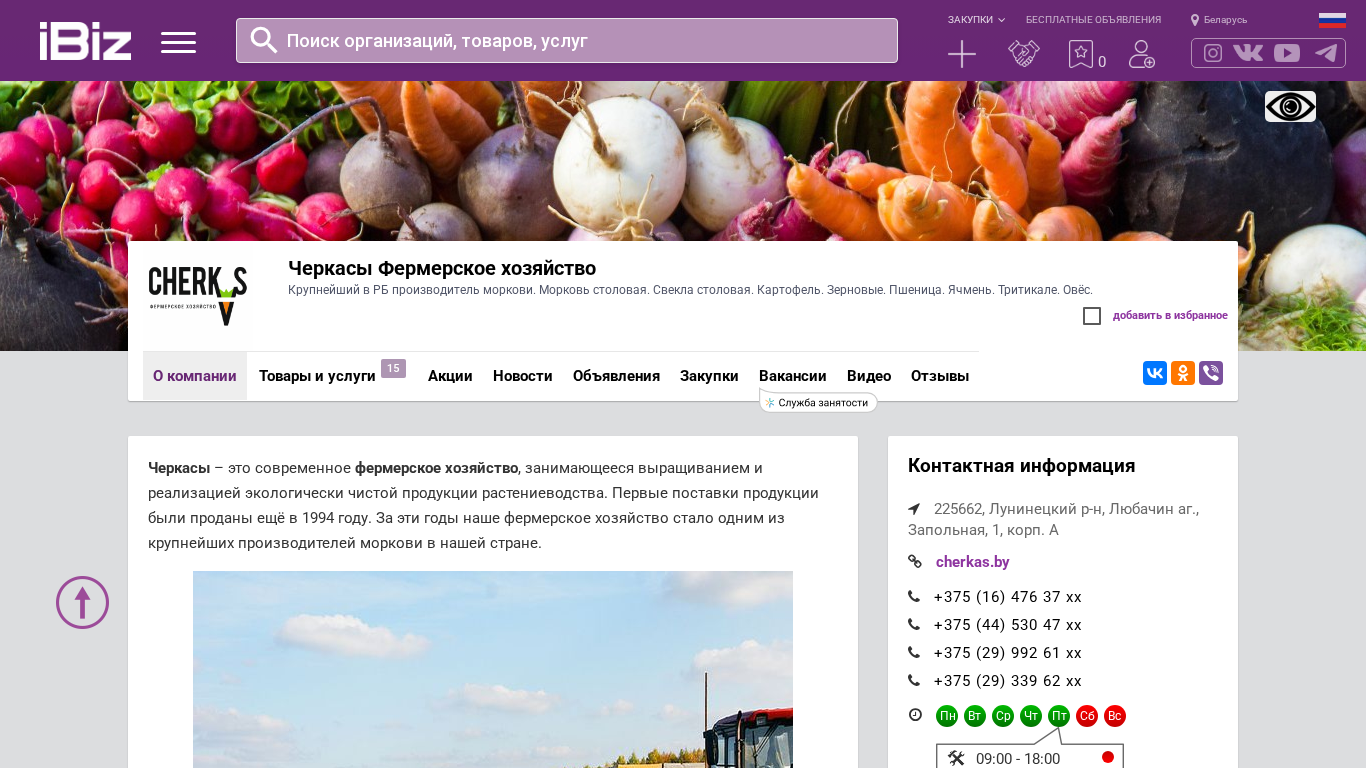The image size is (1366, 768).
Task: Reveal phone number +375 (29) 992 61 xx
Action: coord(1008,653)
